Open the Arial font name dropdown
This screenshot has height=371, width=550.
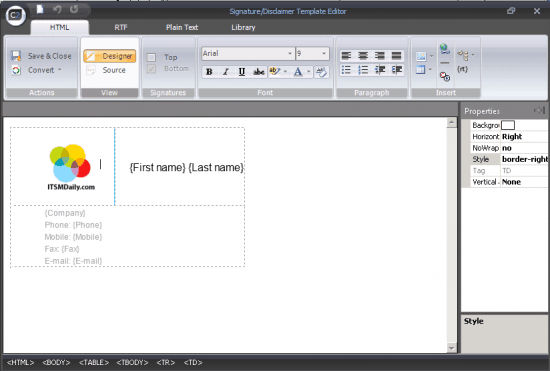[290, 53]
